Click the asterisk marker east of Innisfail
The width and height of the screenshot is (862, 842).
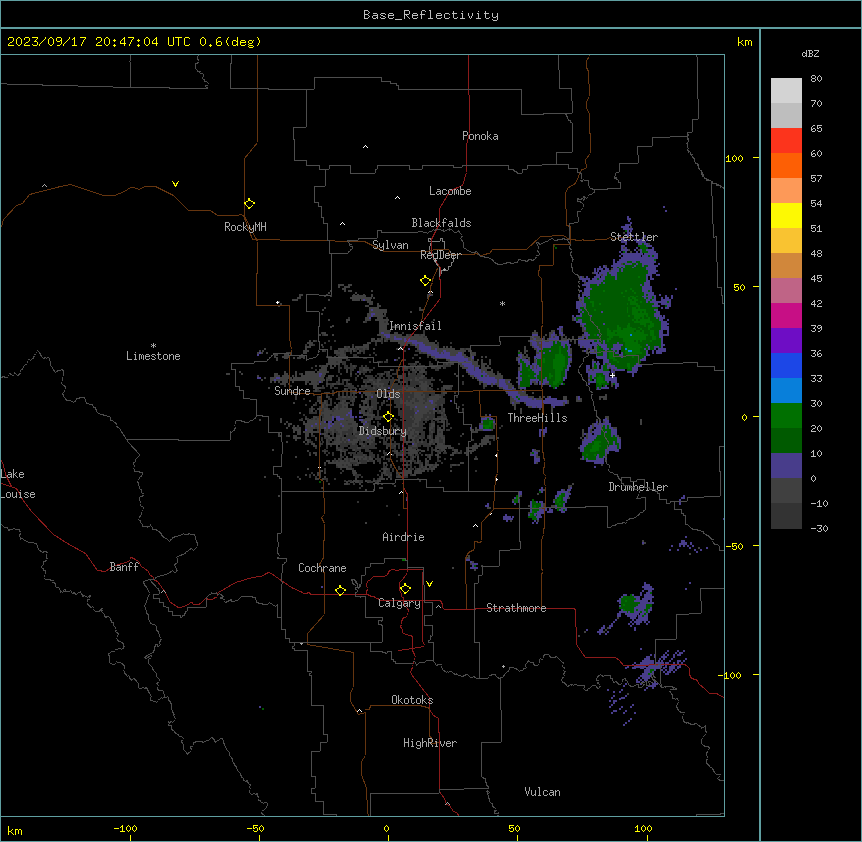click(x=502, y=303)
